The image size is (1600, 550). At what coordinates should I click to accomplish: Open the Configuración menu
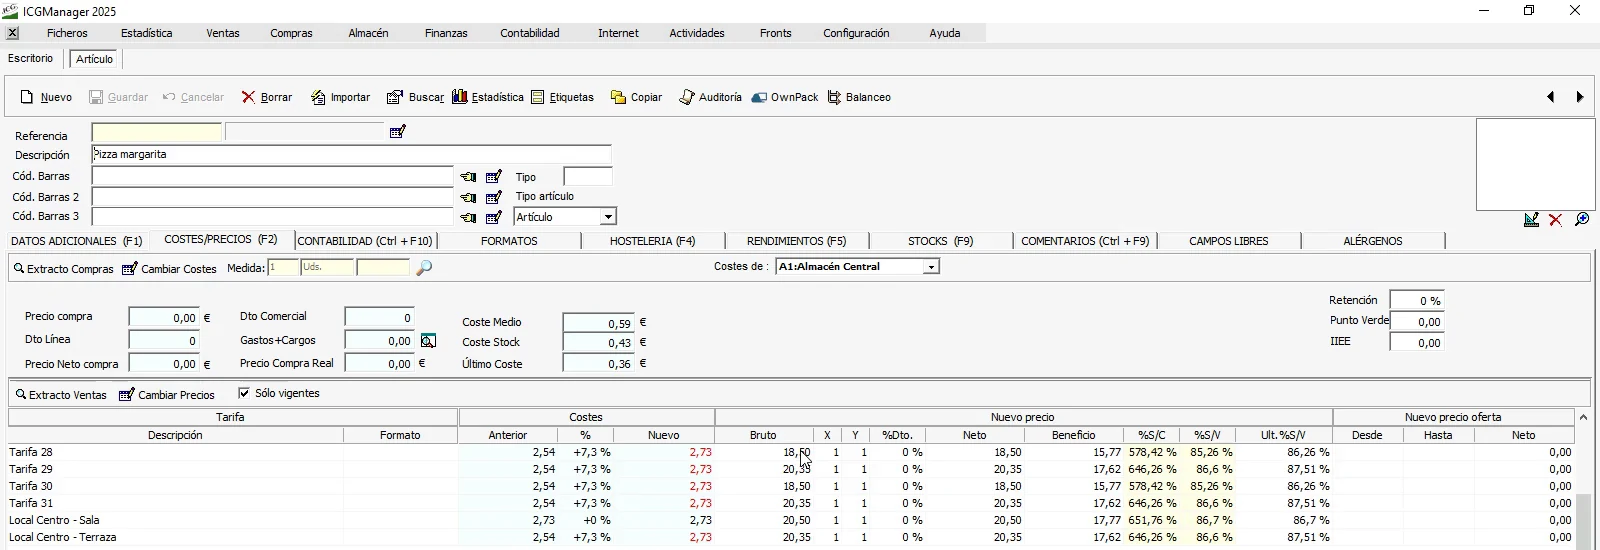(x=856, y=33)
